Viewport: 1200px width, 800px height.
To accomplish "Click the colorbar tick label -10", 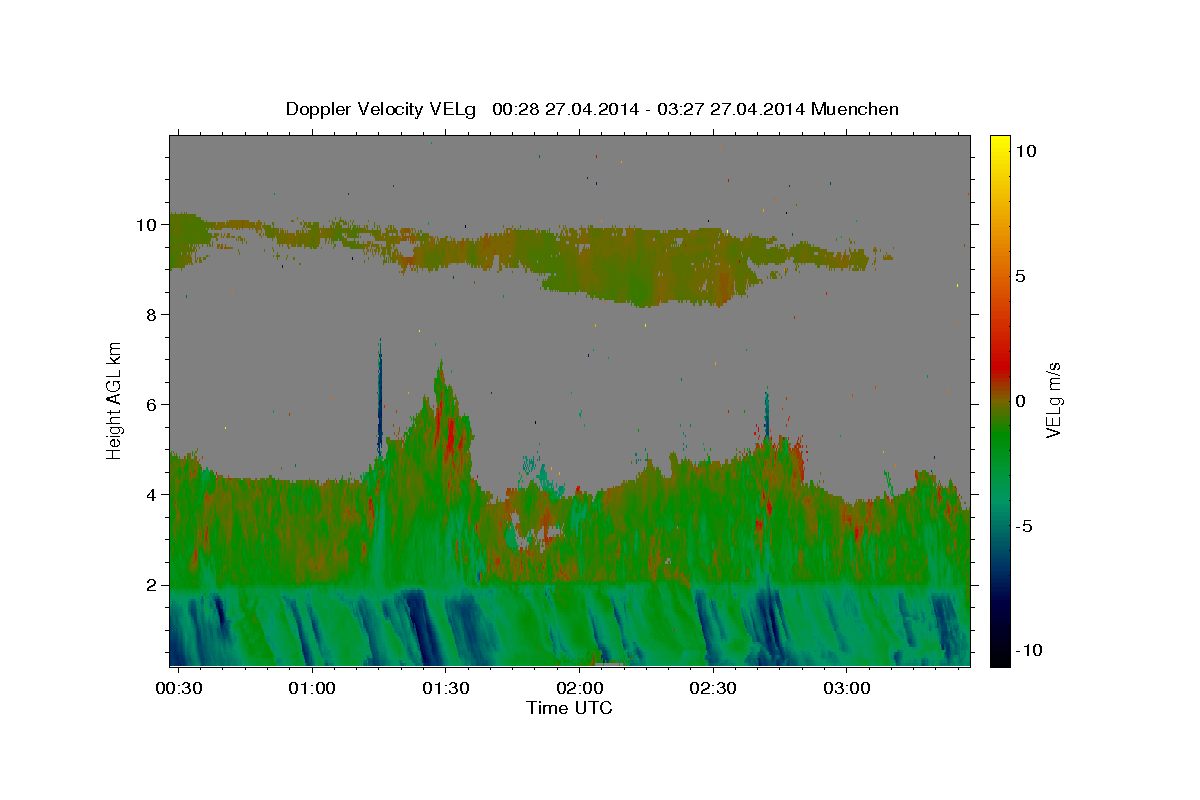I will point(1030,651).
